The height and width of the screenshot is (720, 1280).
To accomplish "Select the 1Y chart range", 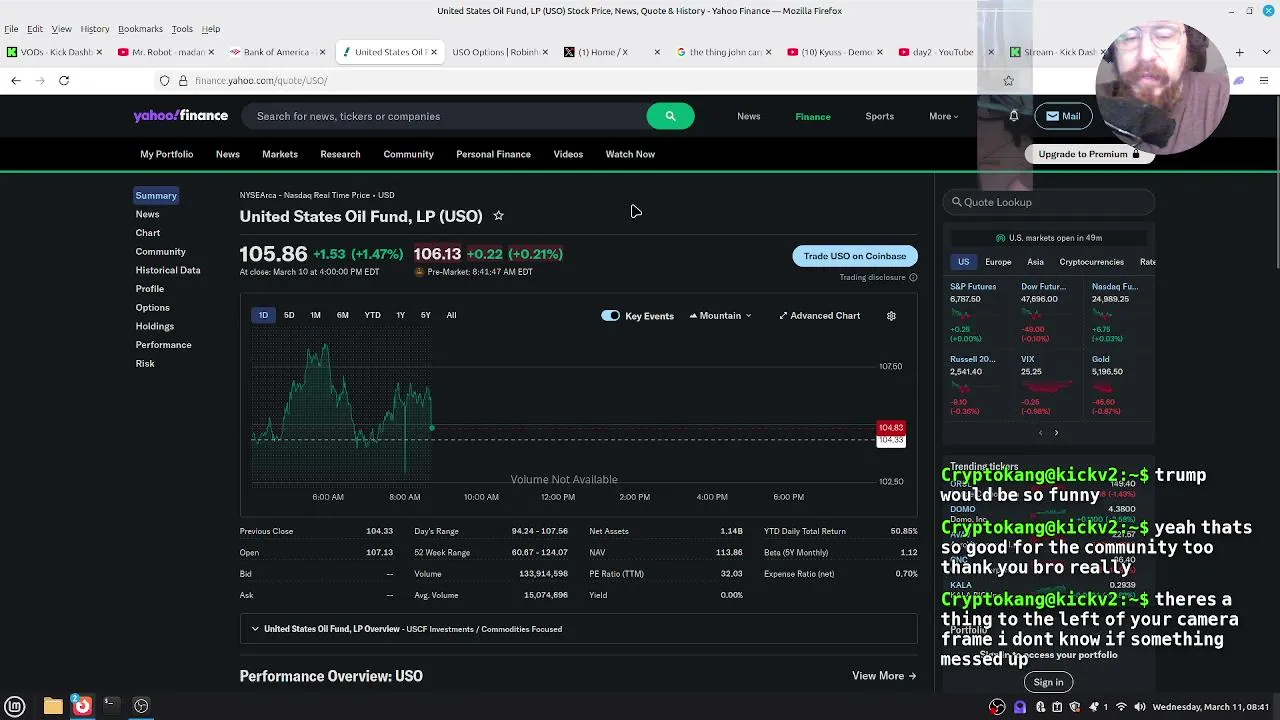I will tap(400, 315).
